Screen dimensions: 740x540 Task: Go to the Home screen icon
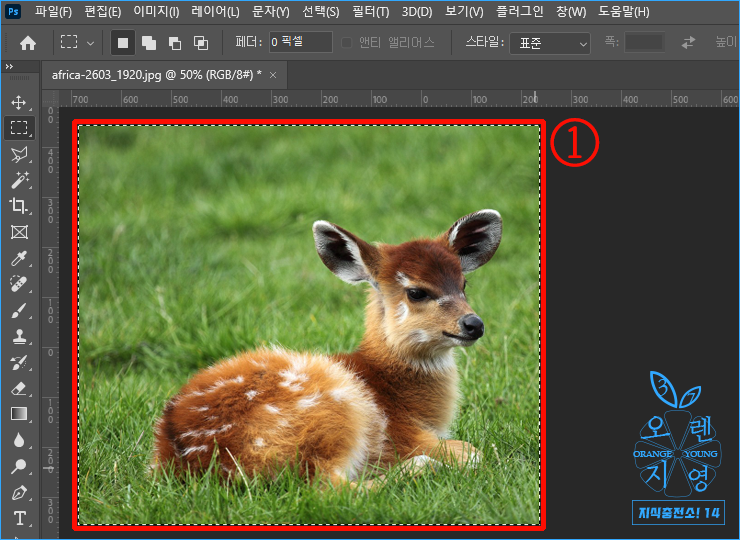pyautogui.click(x=28, y=43)
